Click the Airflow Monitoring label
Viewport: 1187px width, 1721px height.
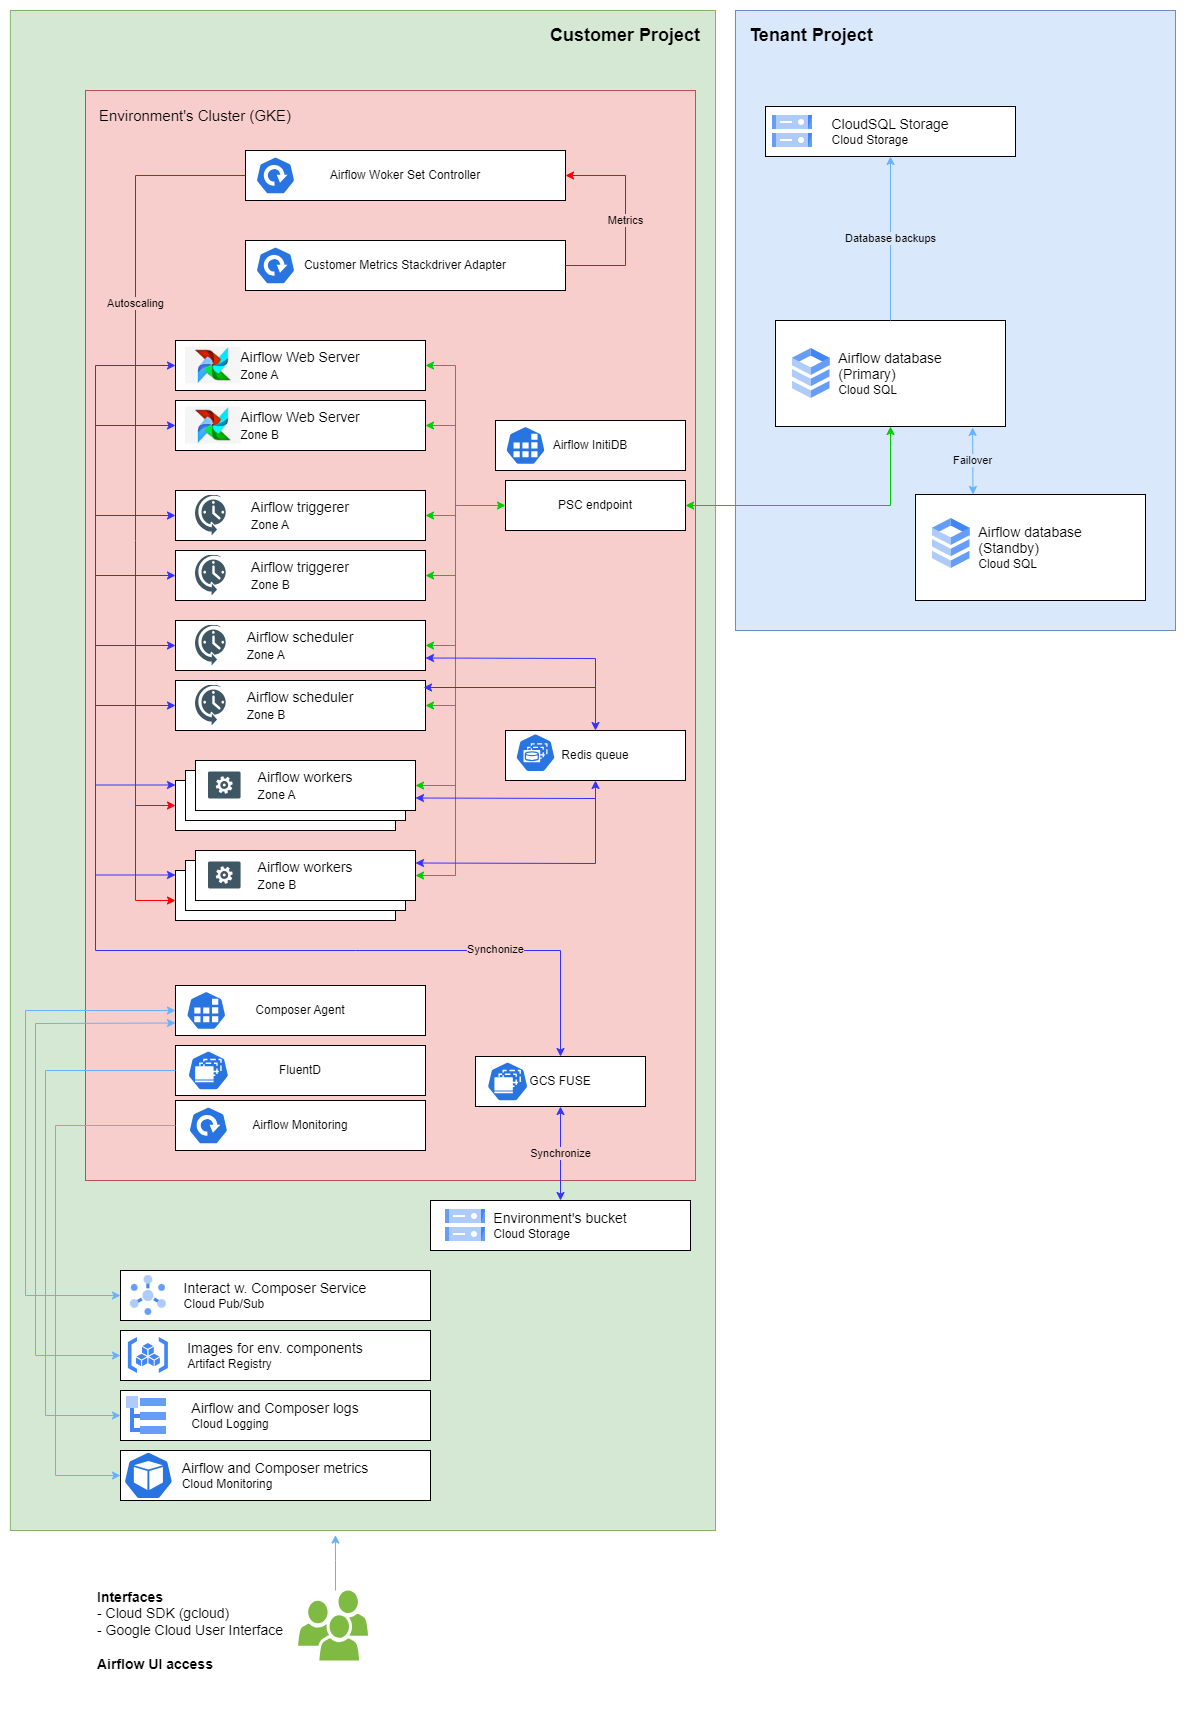click(x=300, y=1125)
